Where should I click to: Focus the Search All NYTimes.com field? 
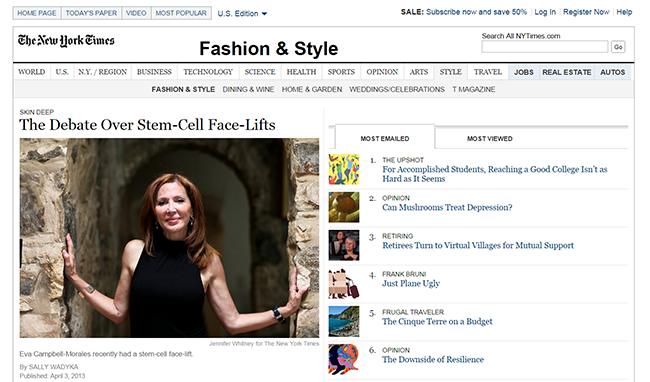545,47
